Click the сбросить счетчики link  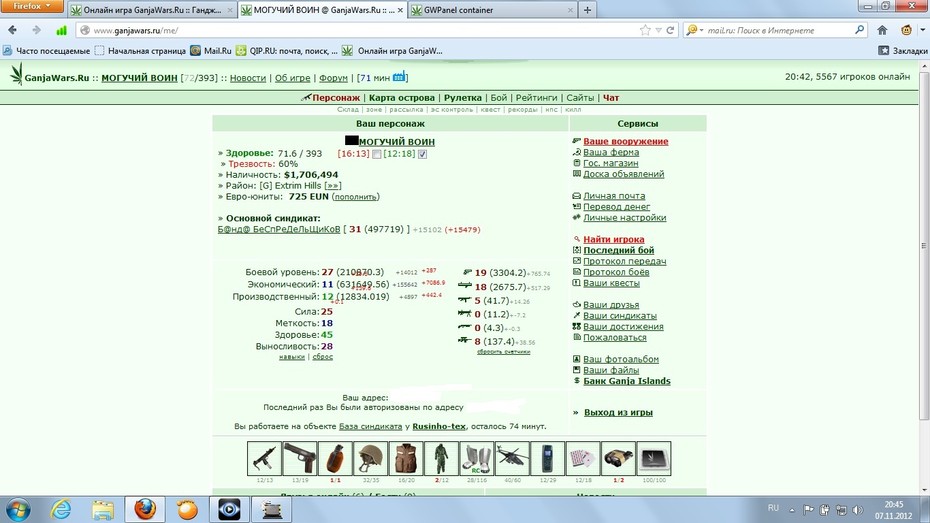(503, 352)
